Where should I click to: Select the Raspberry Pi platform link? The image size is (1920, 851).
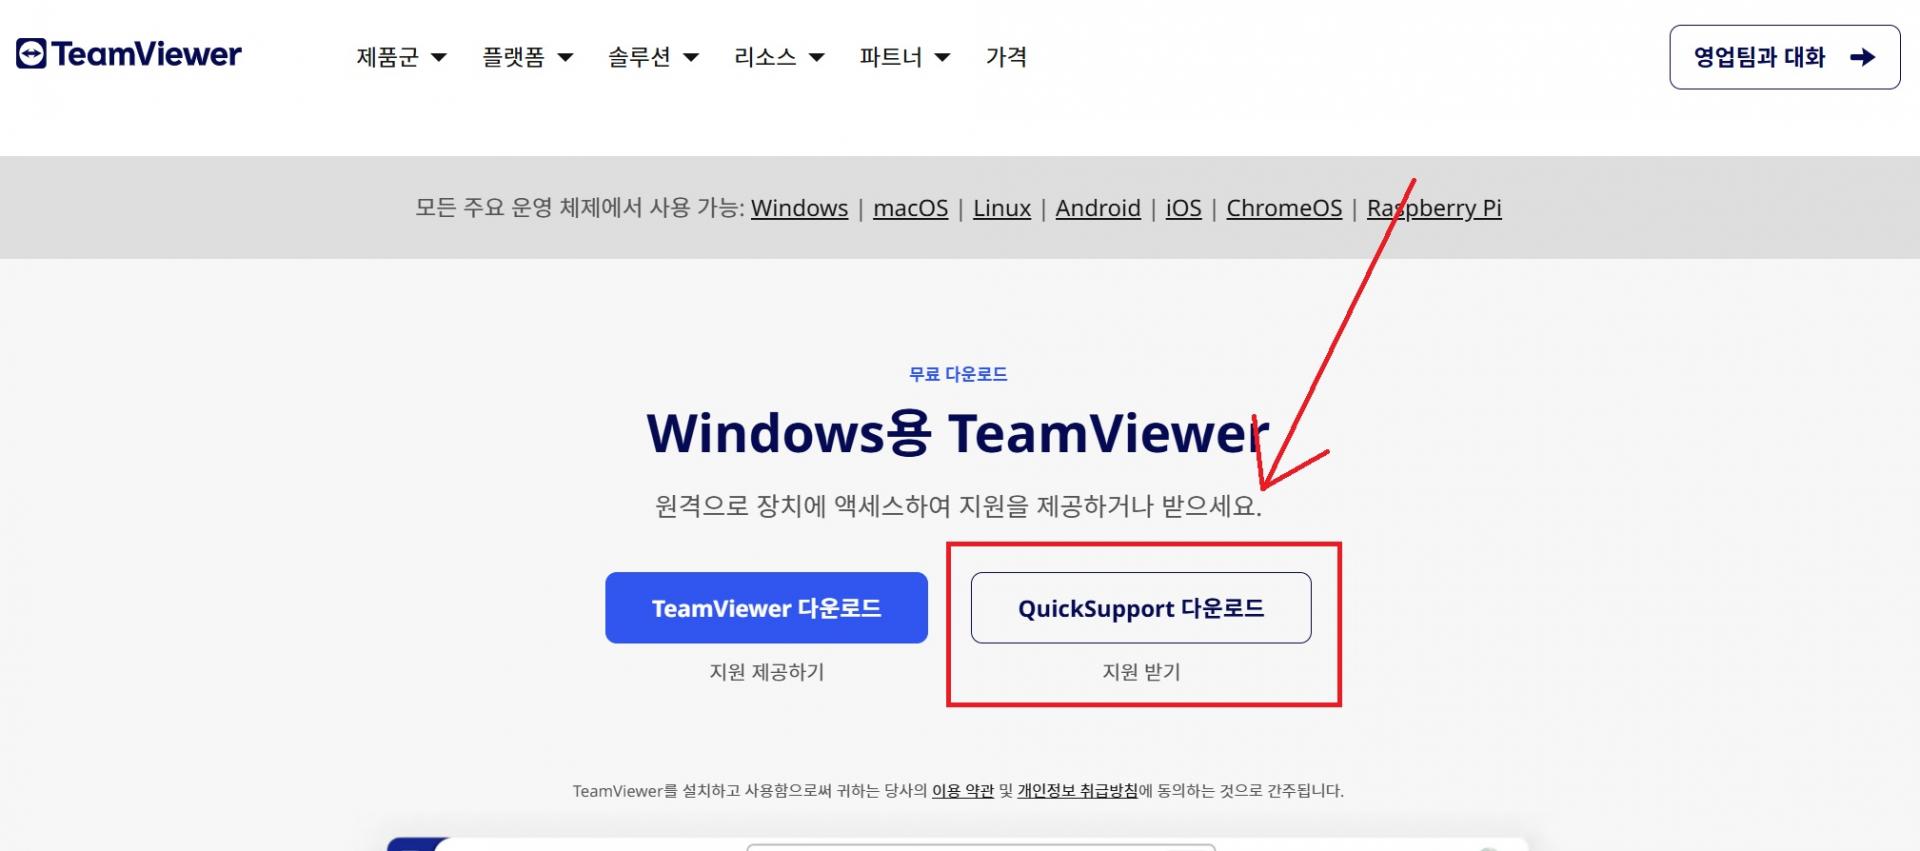pos(1434,208)
